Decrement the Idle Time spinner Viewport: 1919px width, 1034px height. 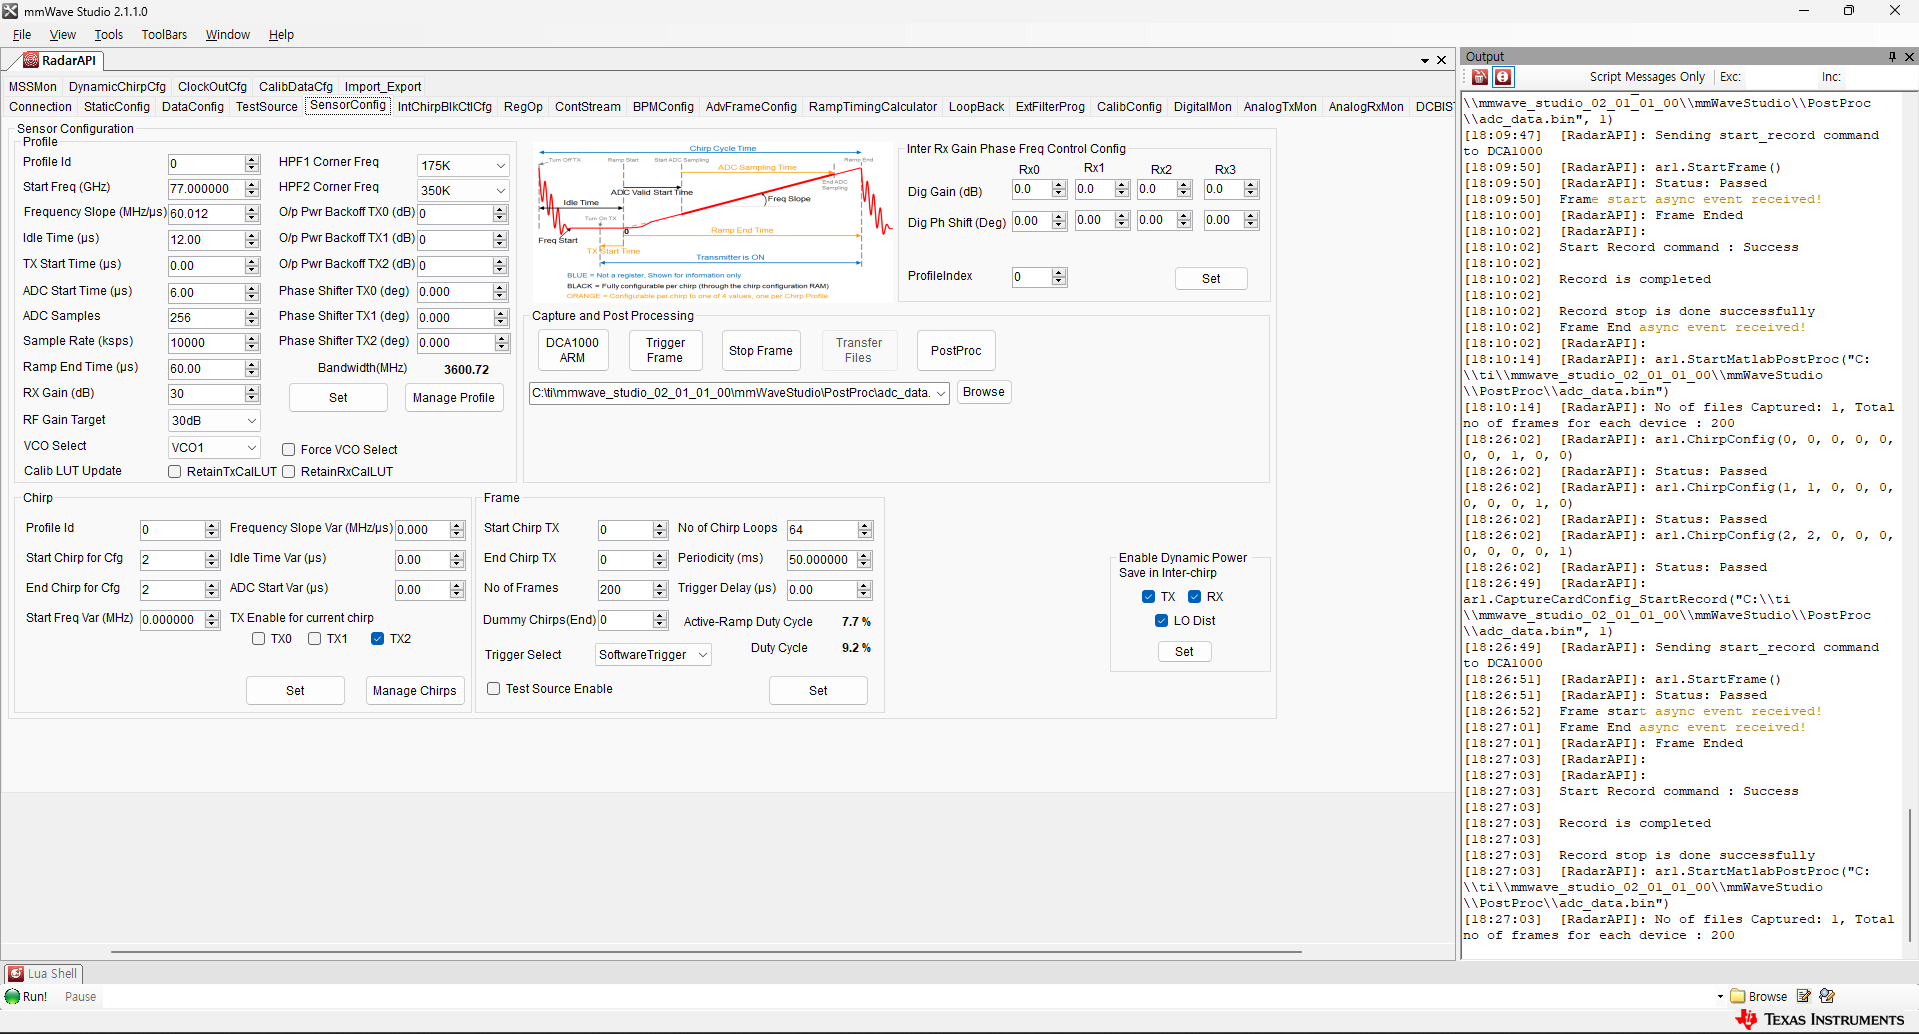[x=252, y=245]
